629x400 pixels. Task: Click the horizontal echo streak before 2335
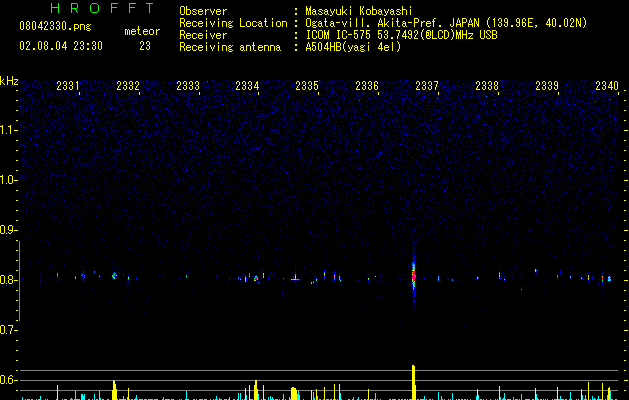coord(295,279)
